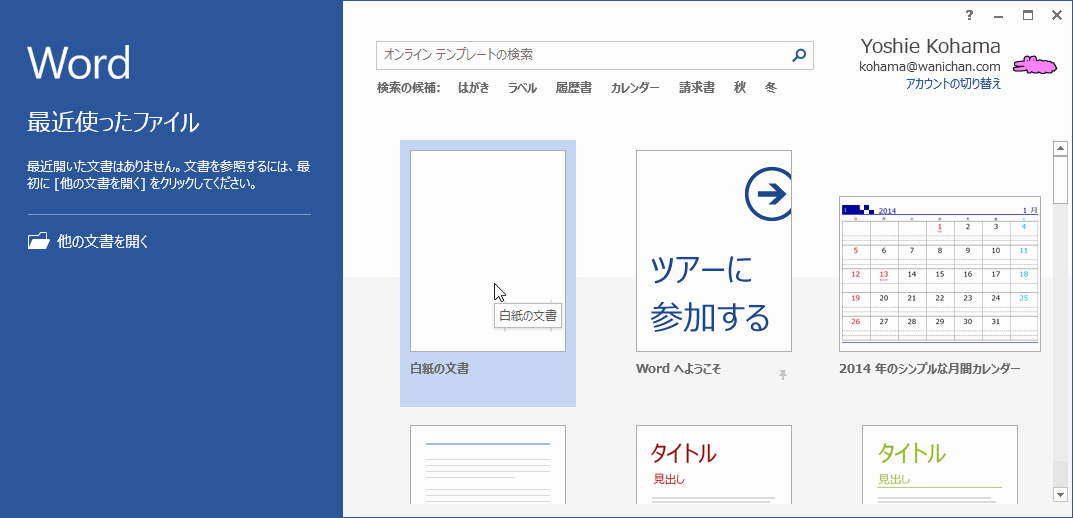Pin the Word へようこそ template
The image size is (1073, 518).
(x=783, y=374)
